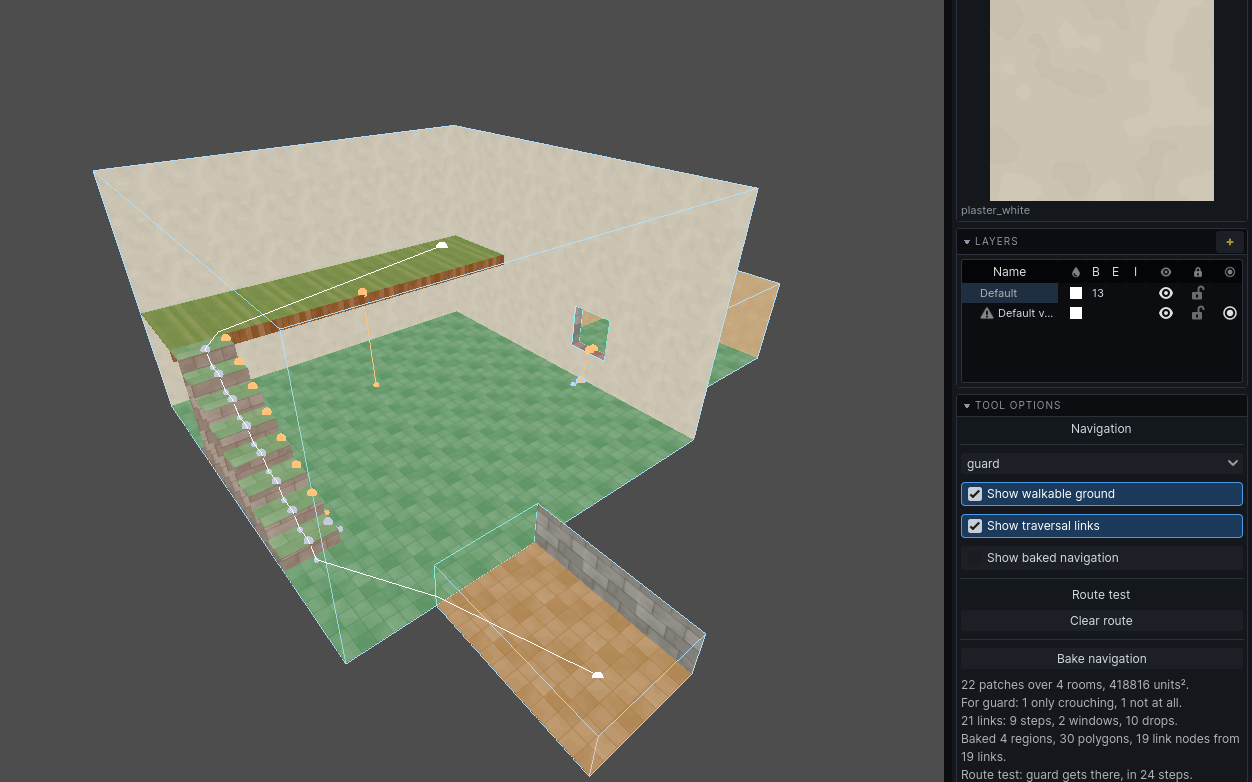
Task: Click the eye visibility column header icon
Action: (x=1166, y=272)
